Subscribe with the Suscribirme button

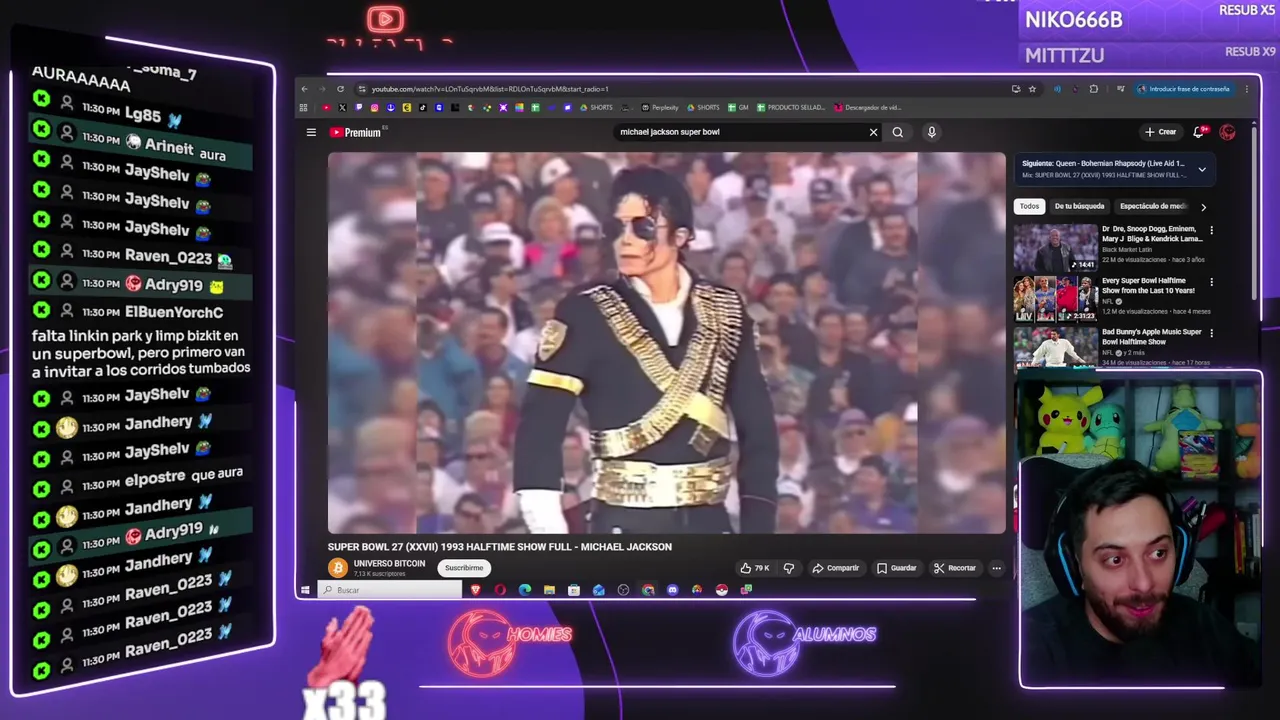click(464, 568)
